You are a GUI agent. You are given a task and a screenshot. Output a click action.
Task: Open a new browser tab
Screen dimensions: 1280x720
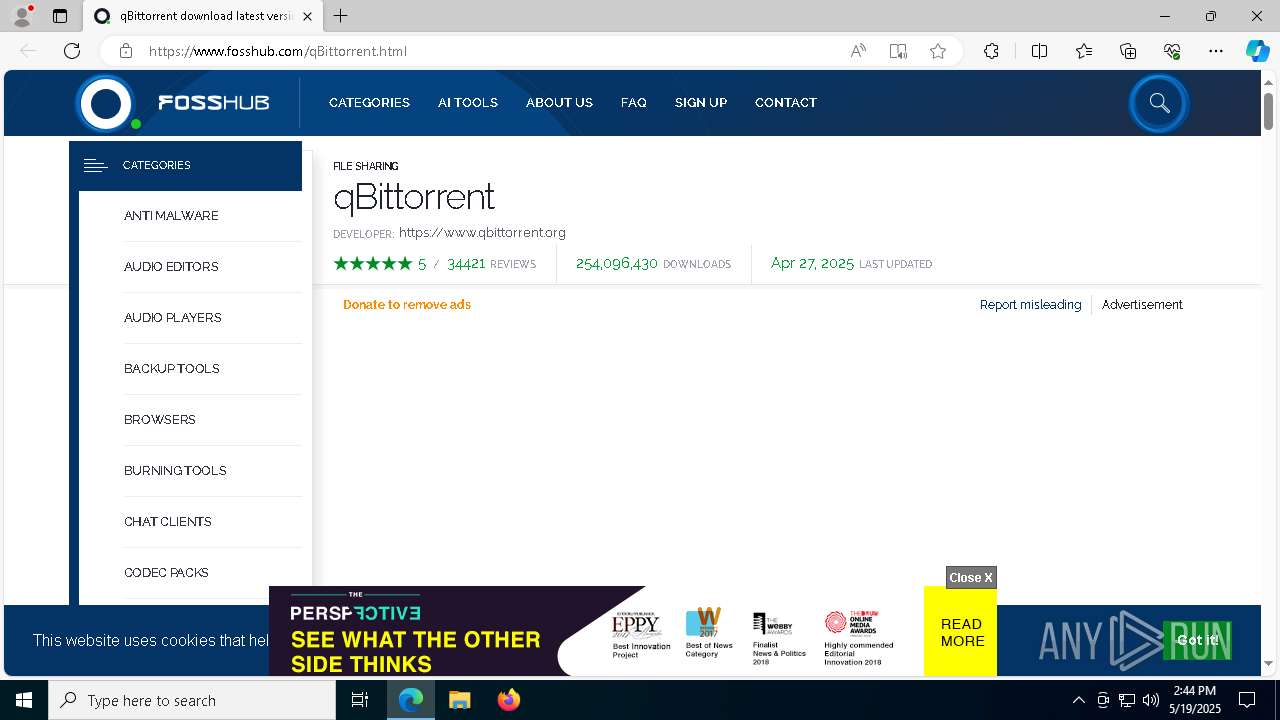(x=341, y=16)
